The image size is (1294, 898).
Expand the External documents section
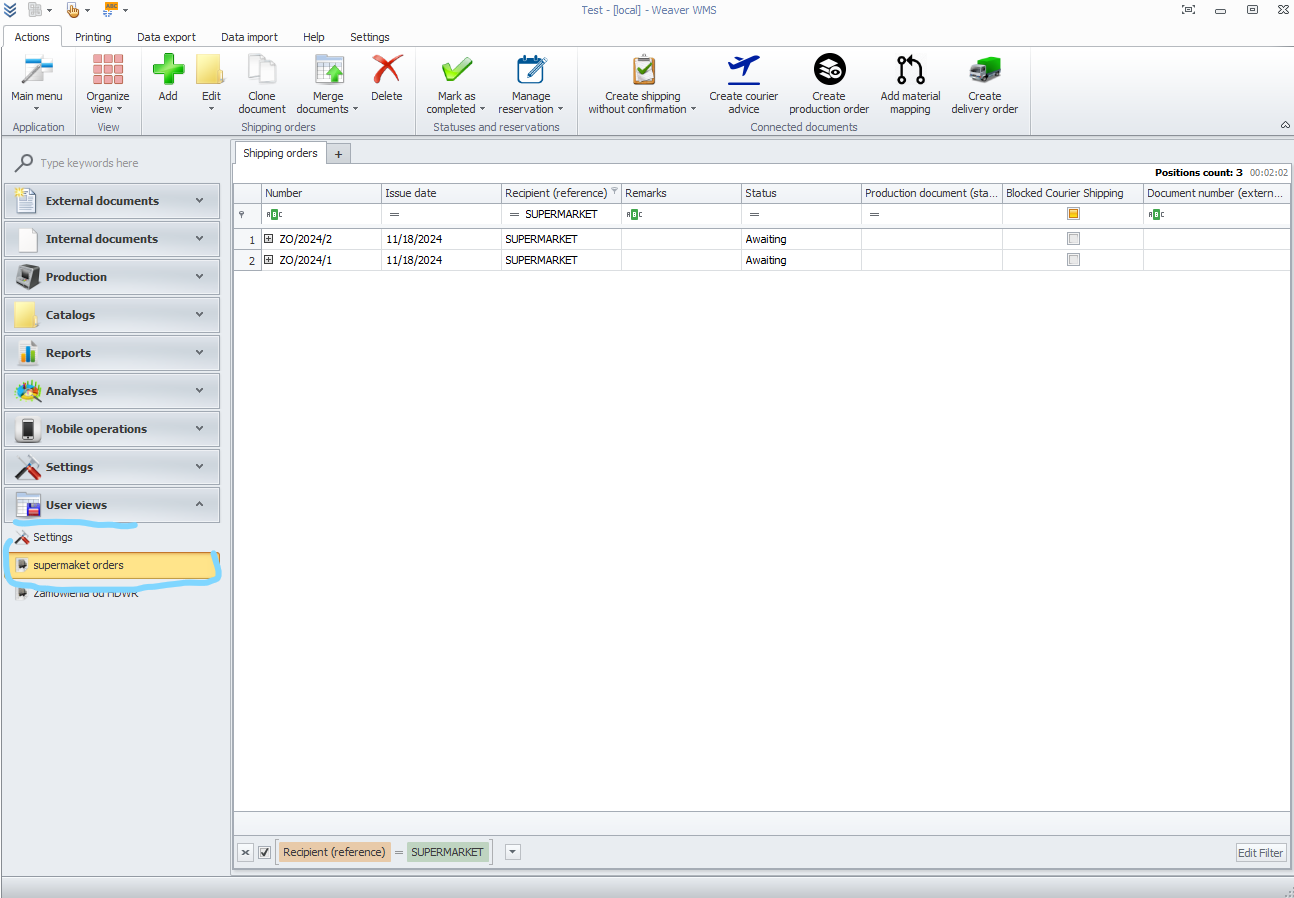[x=112, y=201]
